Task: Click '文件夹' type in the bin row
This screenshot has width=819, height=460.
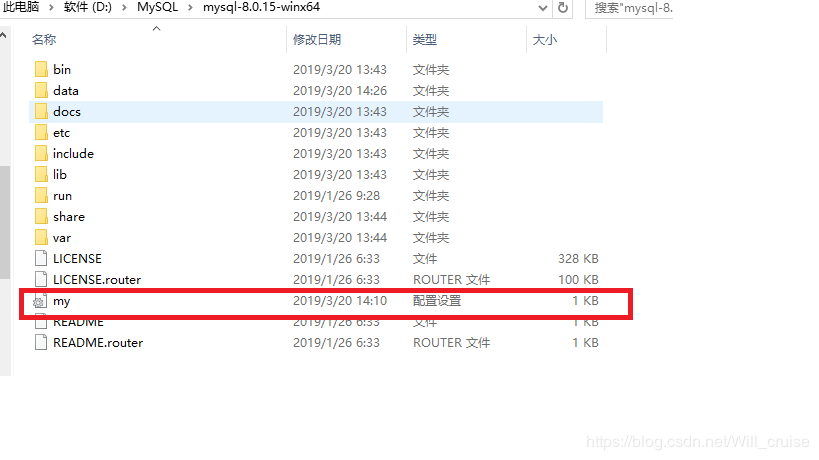Action: click(x=431, y=69)
